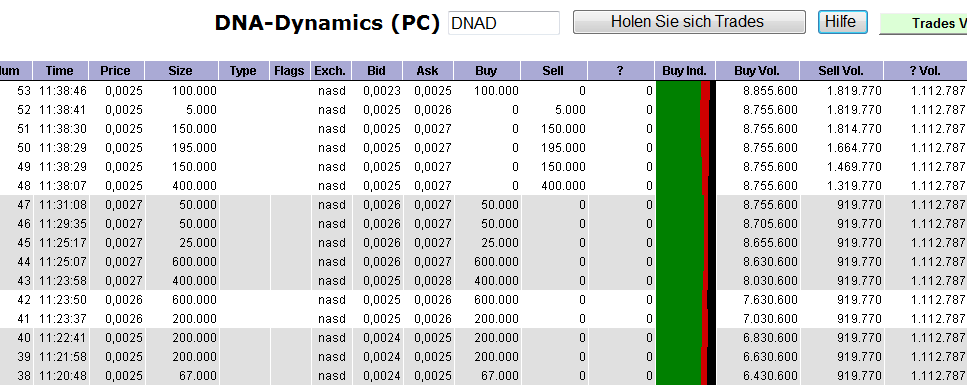
Task: Click Sell Vol. value 1.319.770
Action: coord(854,186)
